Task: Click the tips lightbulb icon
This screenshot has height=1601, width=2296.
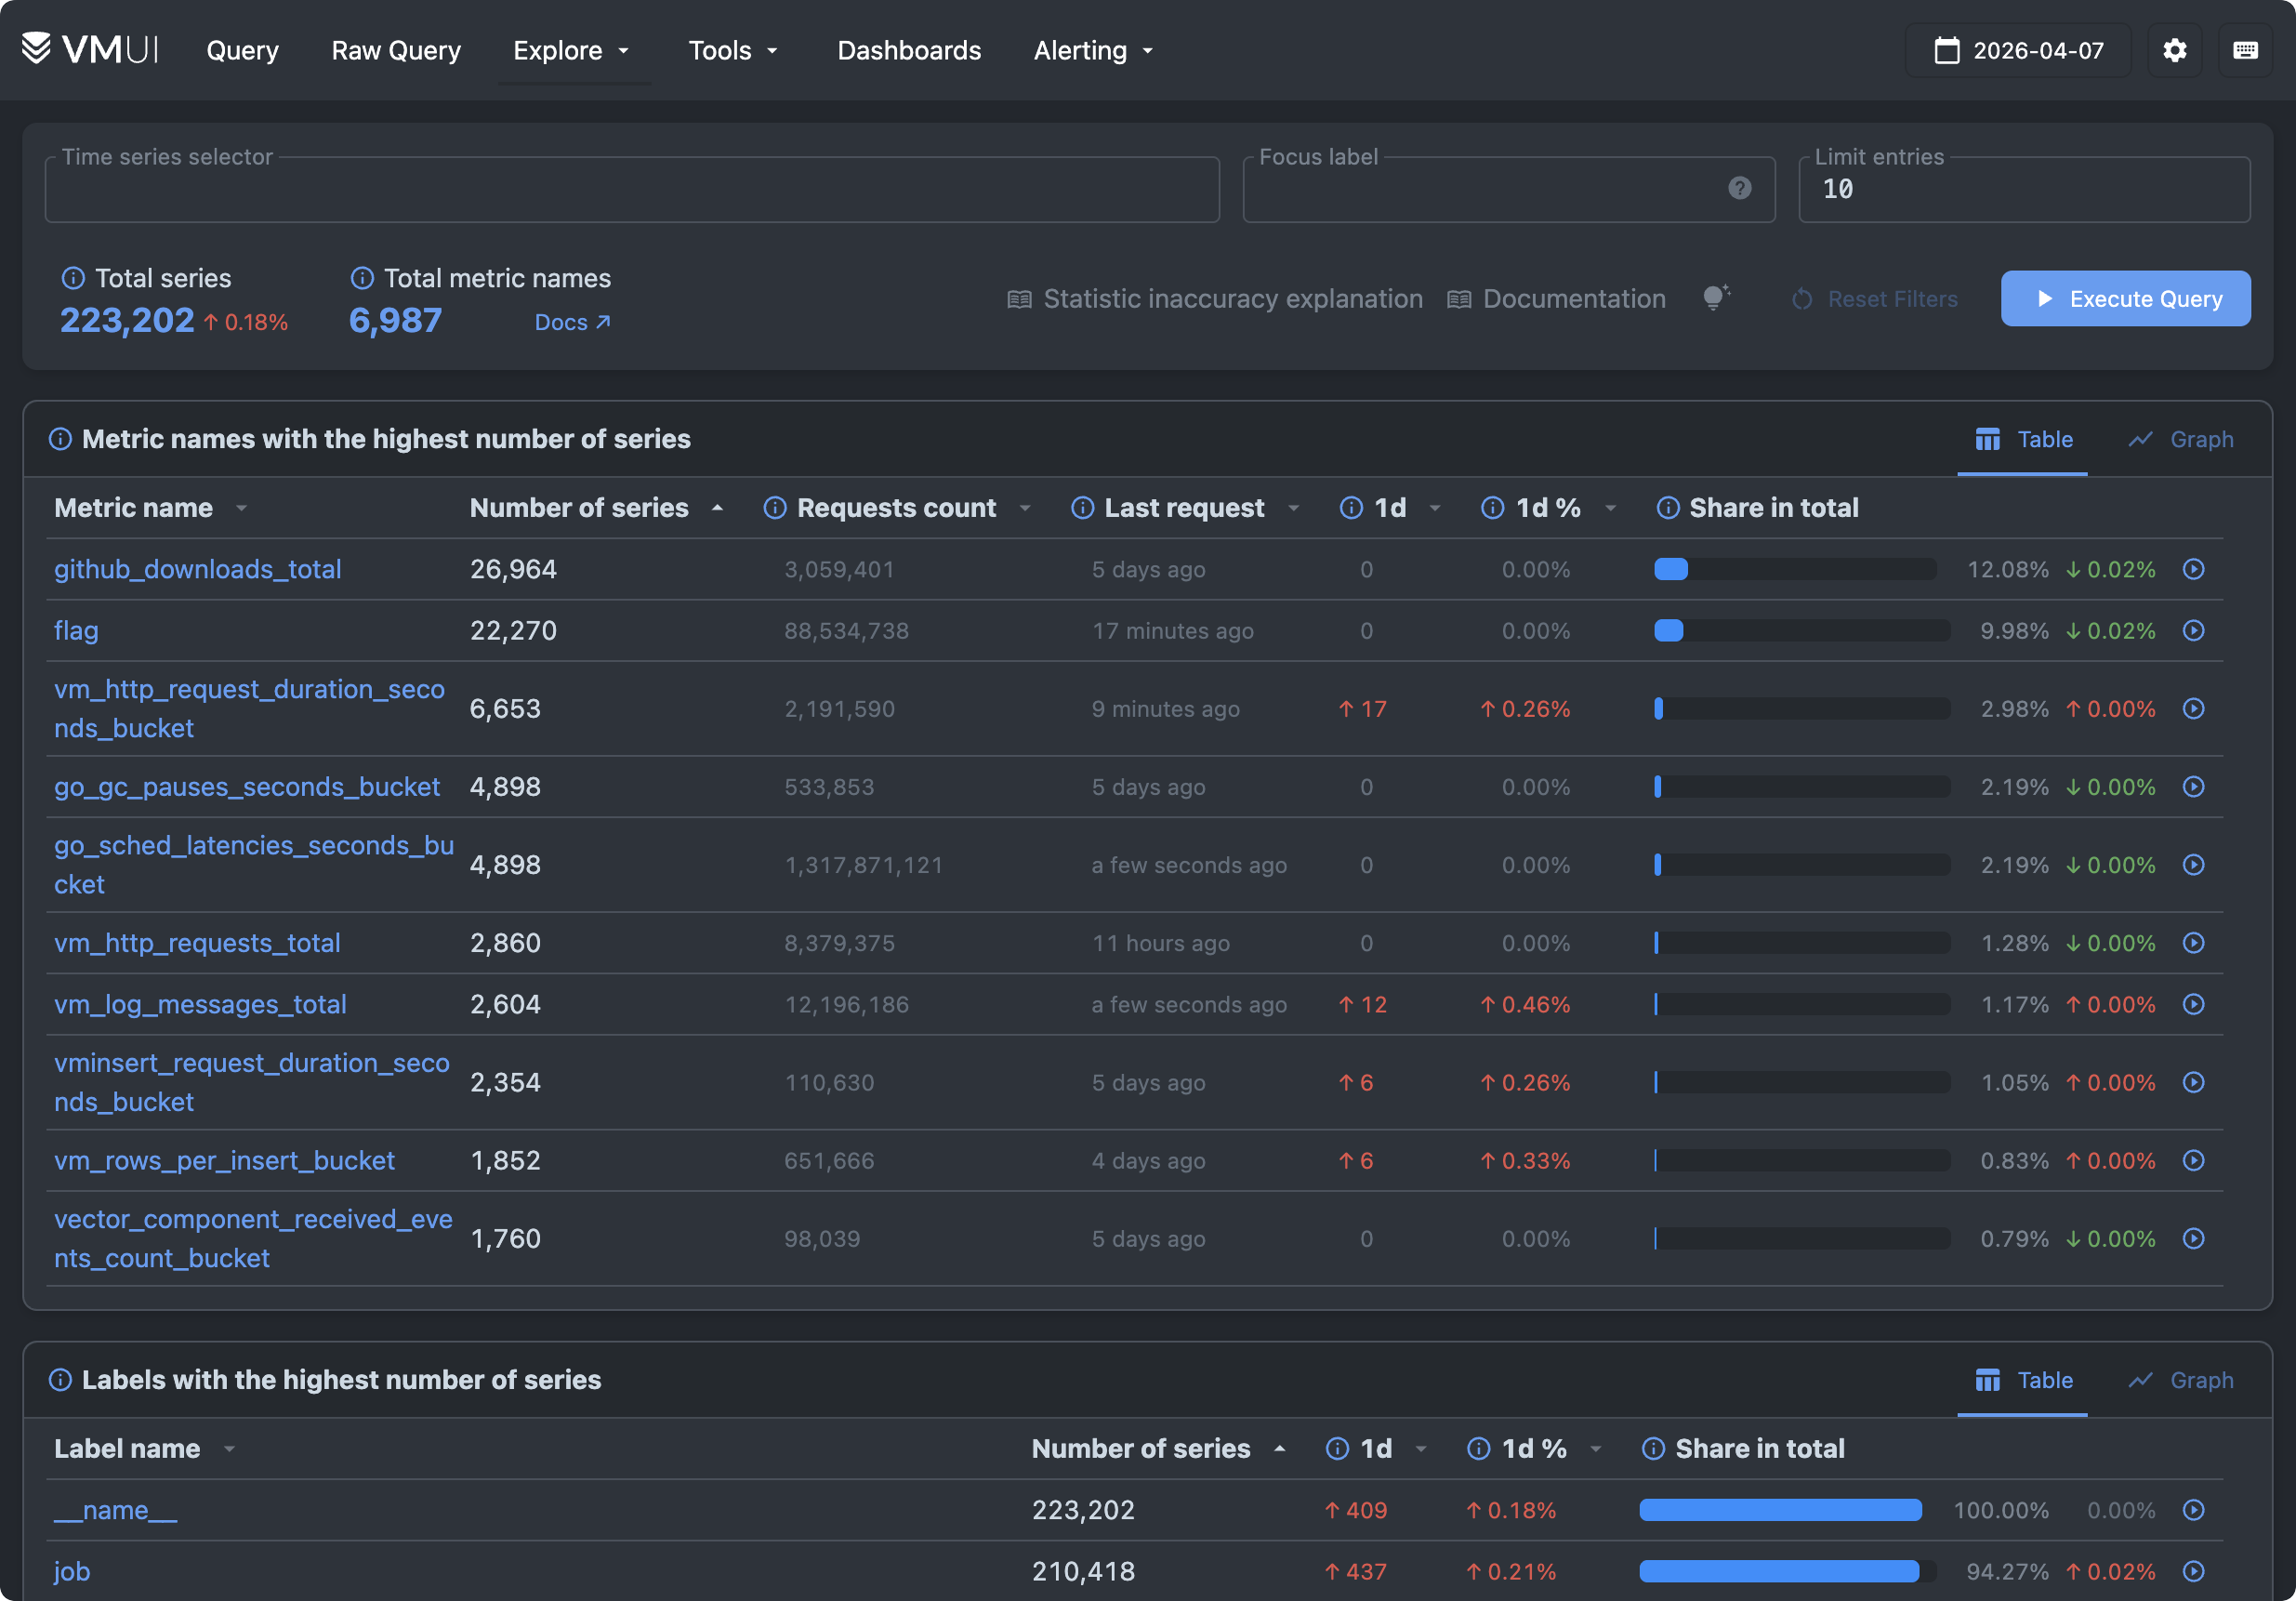Action: tap(1717, 297)
